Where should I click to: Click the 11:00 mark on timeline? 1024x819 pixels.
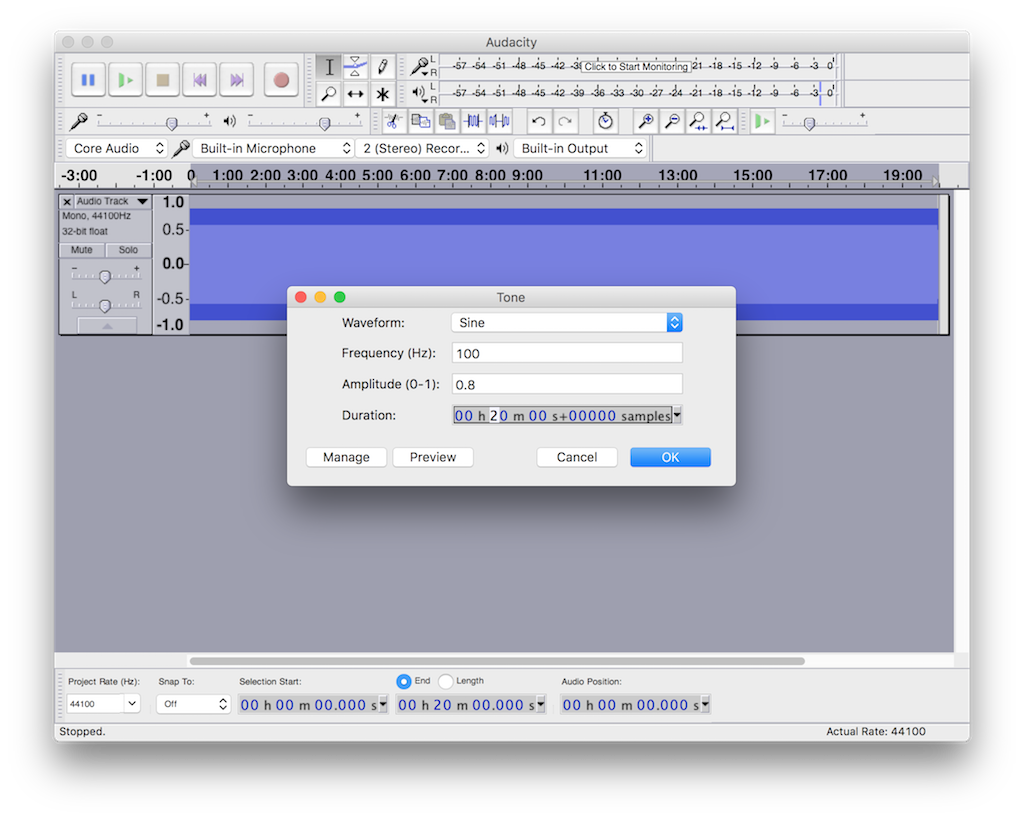click(x=602, y=175)
